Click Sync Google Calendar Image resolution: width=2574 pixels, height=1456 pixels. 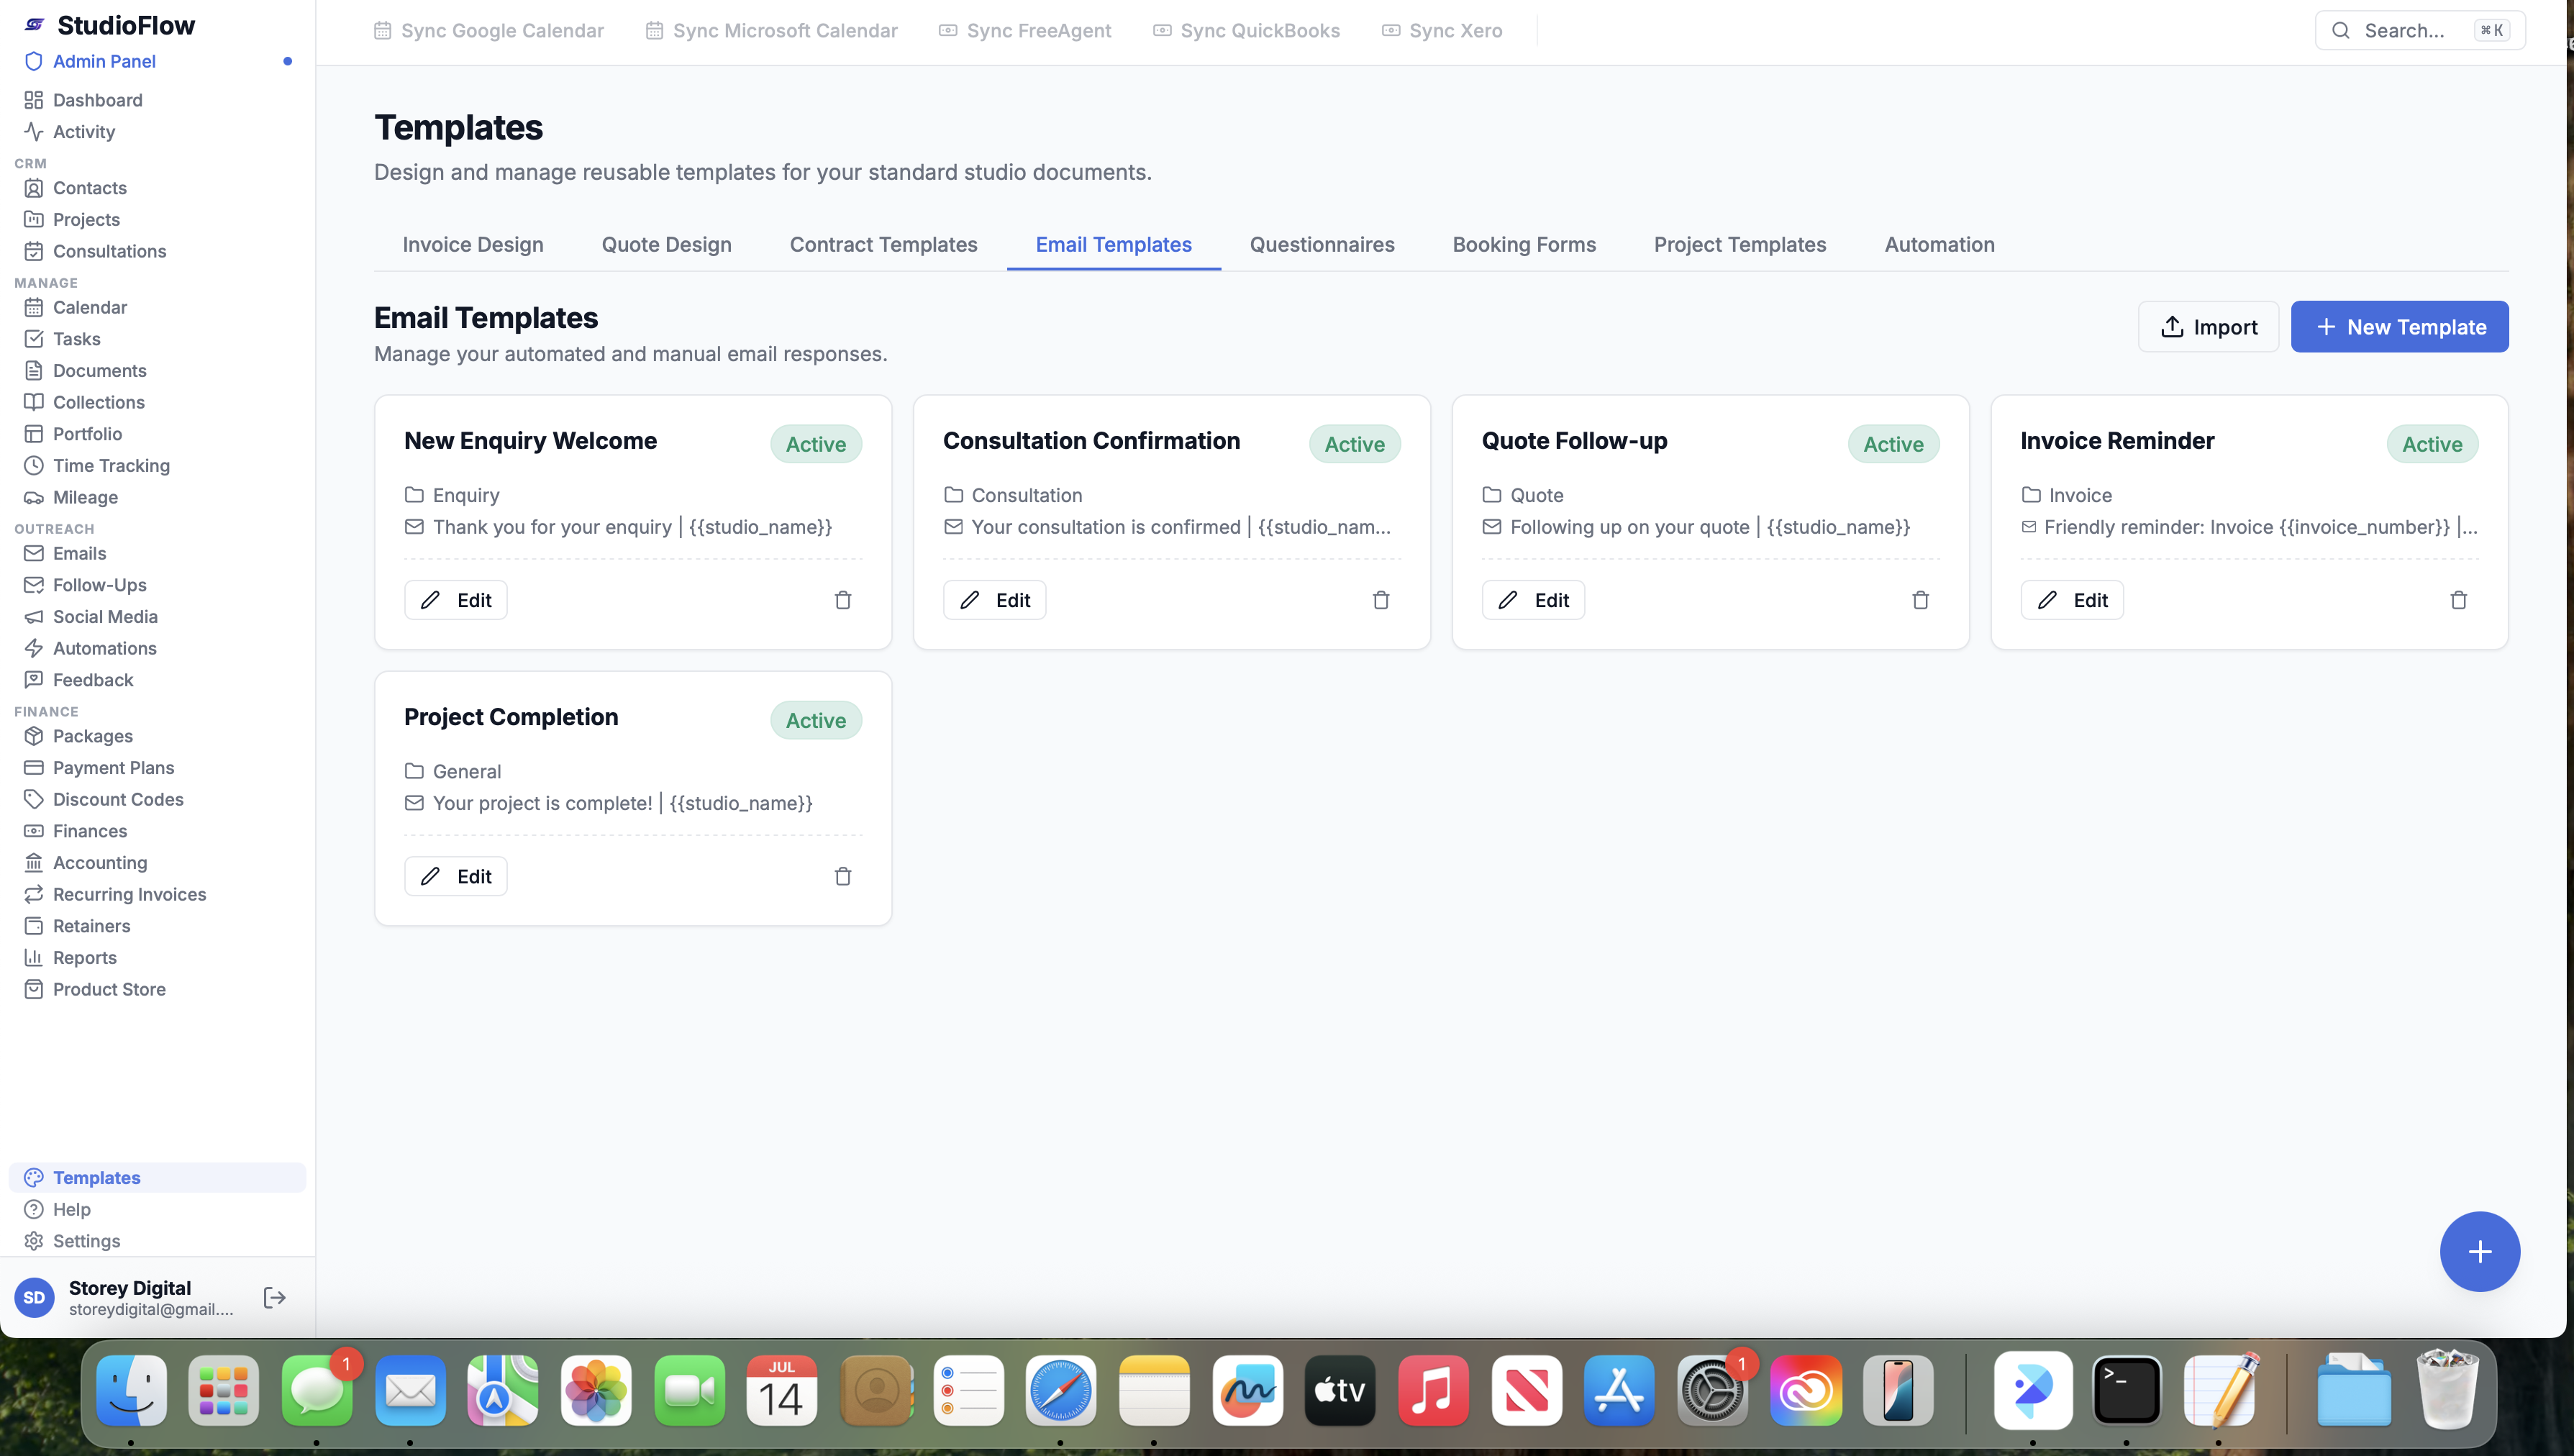click(488, 31)
